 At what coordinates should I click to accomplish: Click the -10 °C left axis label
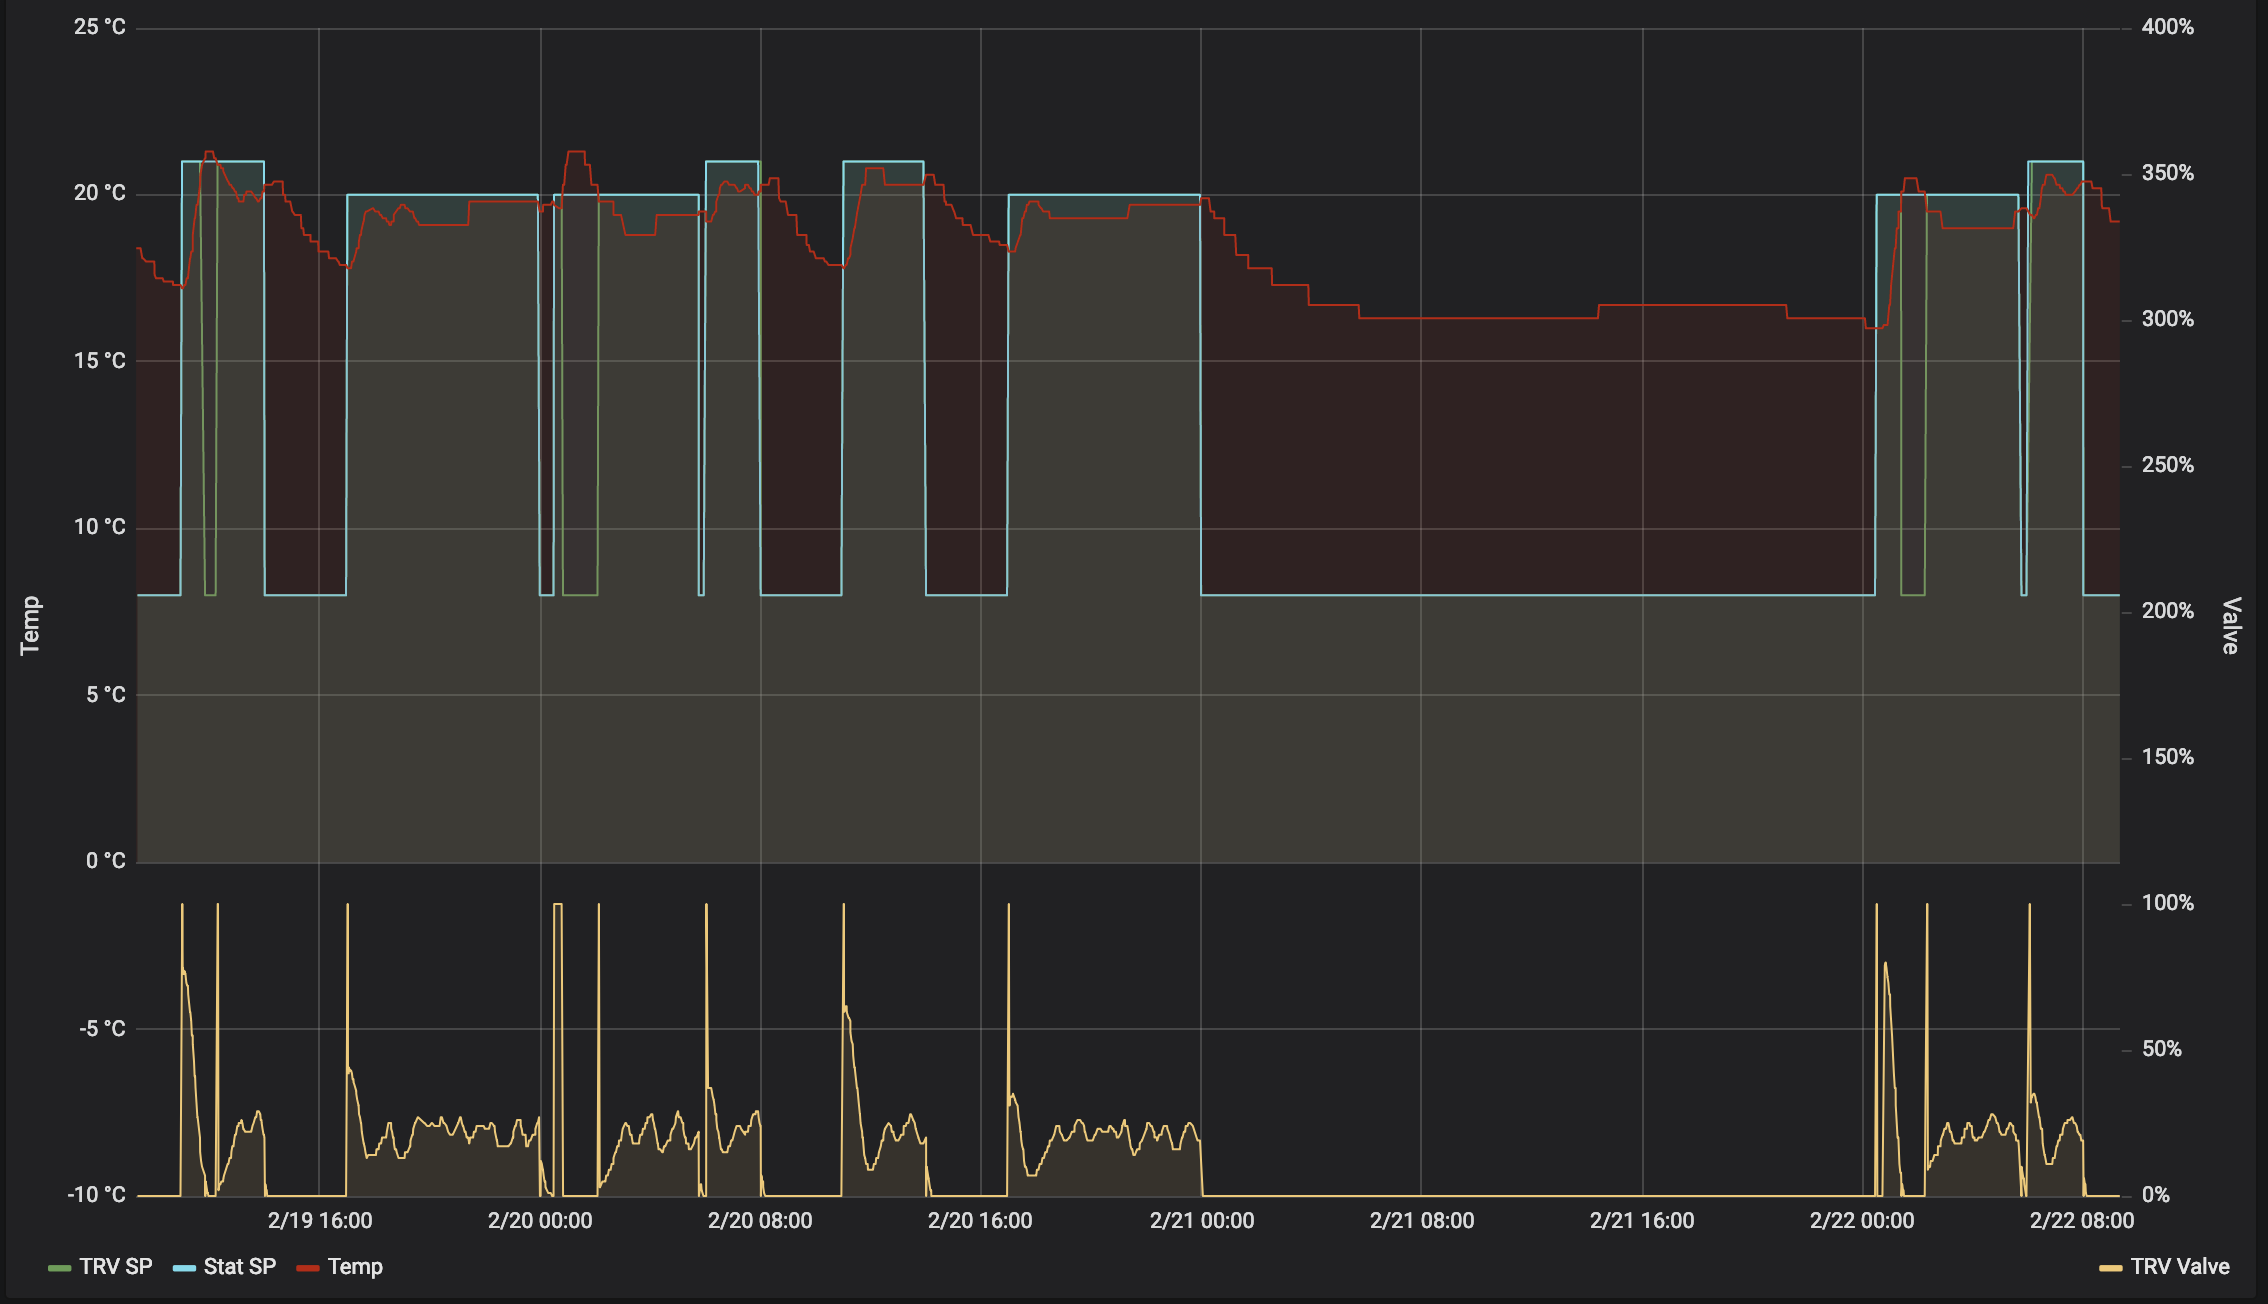coord(97,1195)
